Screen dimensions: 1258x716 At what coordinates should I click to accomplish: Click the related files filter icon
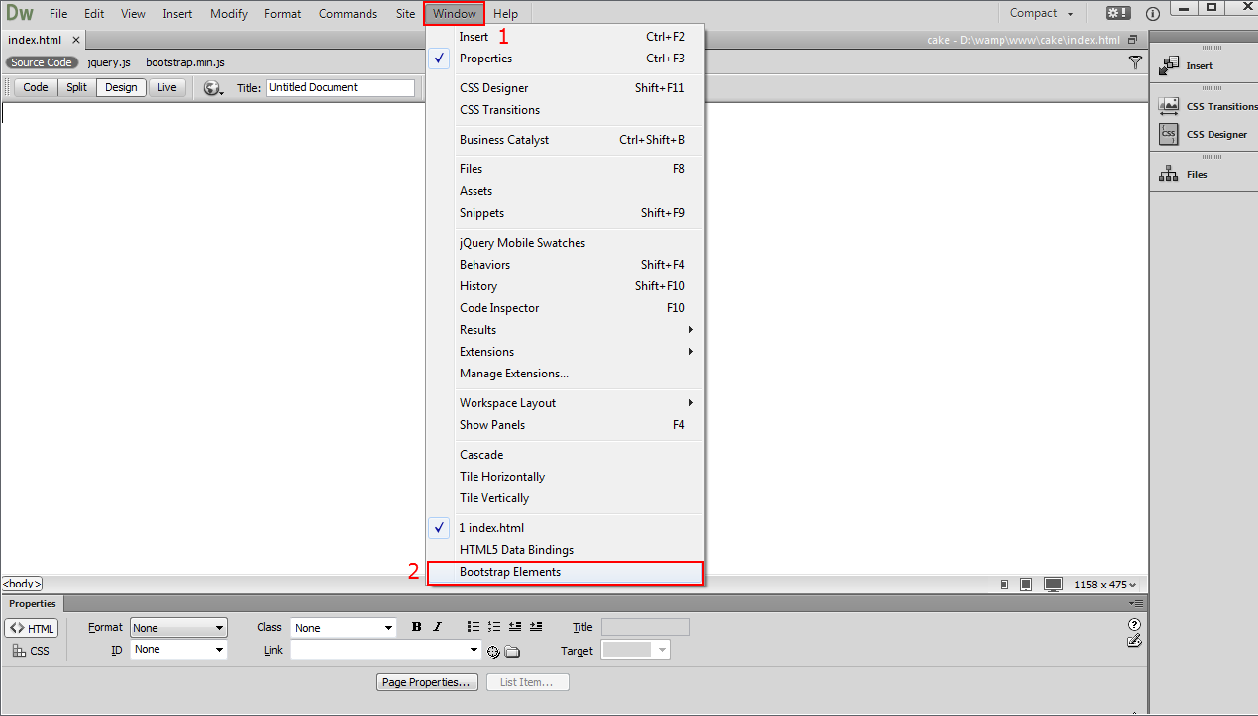1135,62
